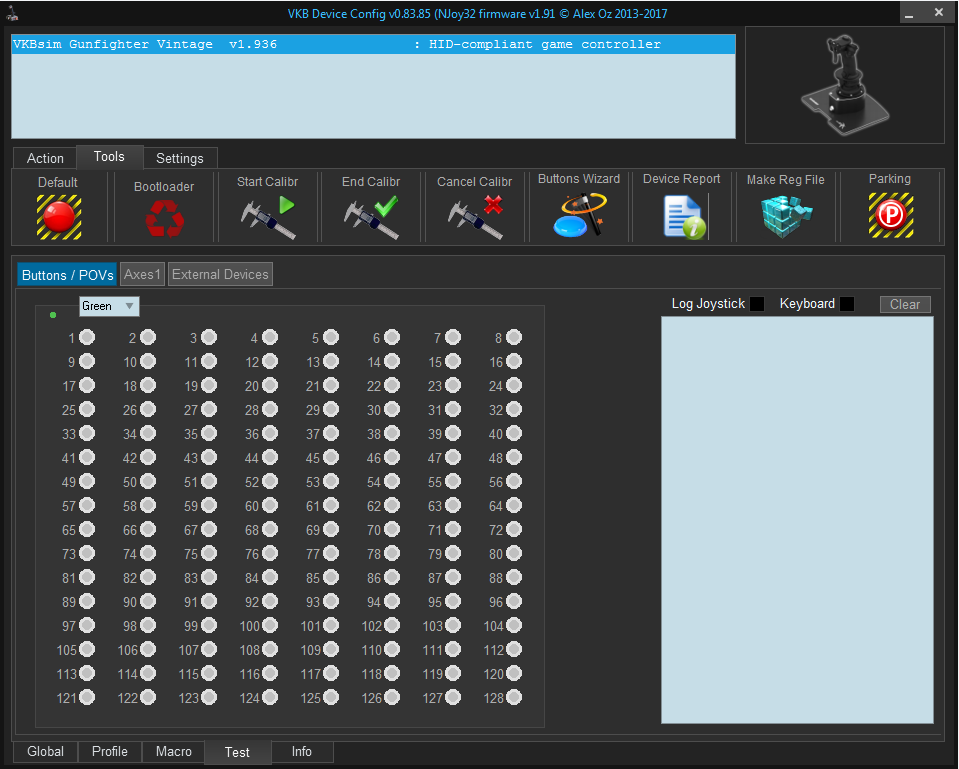Click the joystick device thumbnail image
Image resolution: width=959 pixels, height=769 pixels.
pos(844,85)
